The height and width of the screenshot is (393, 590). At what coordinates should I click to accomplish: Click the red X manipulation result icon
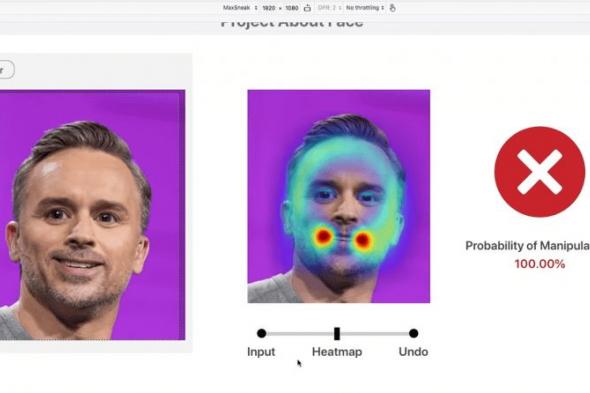540,172
